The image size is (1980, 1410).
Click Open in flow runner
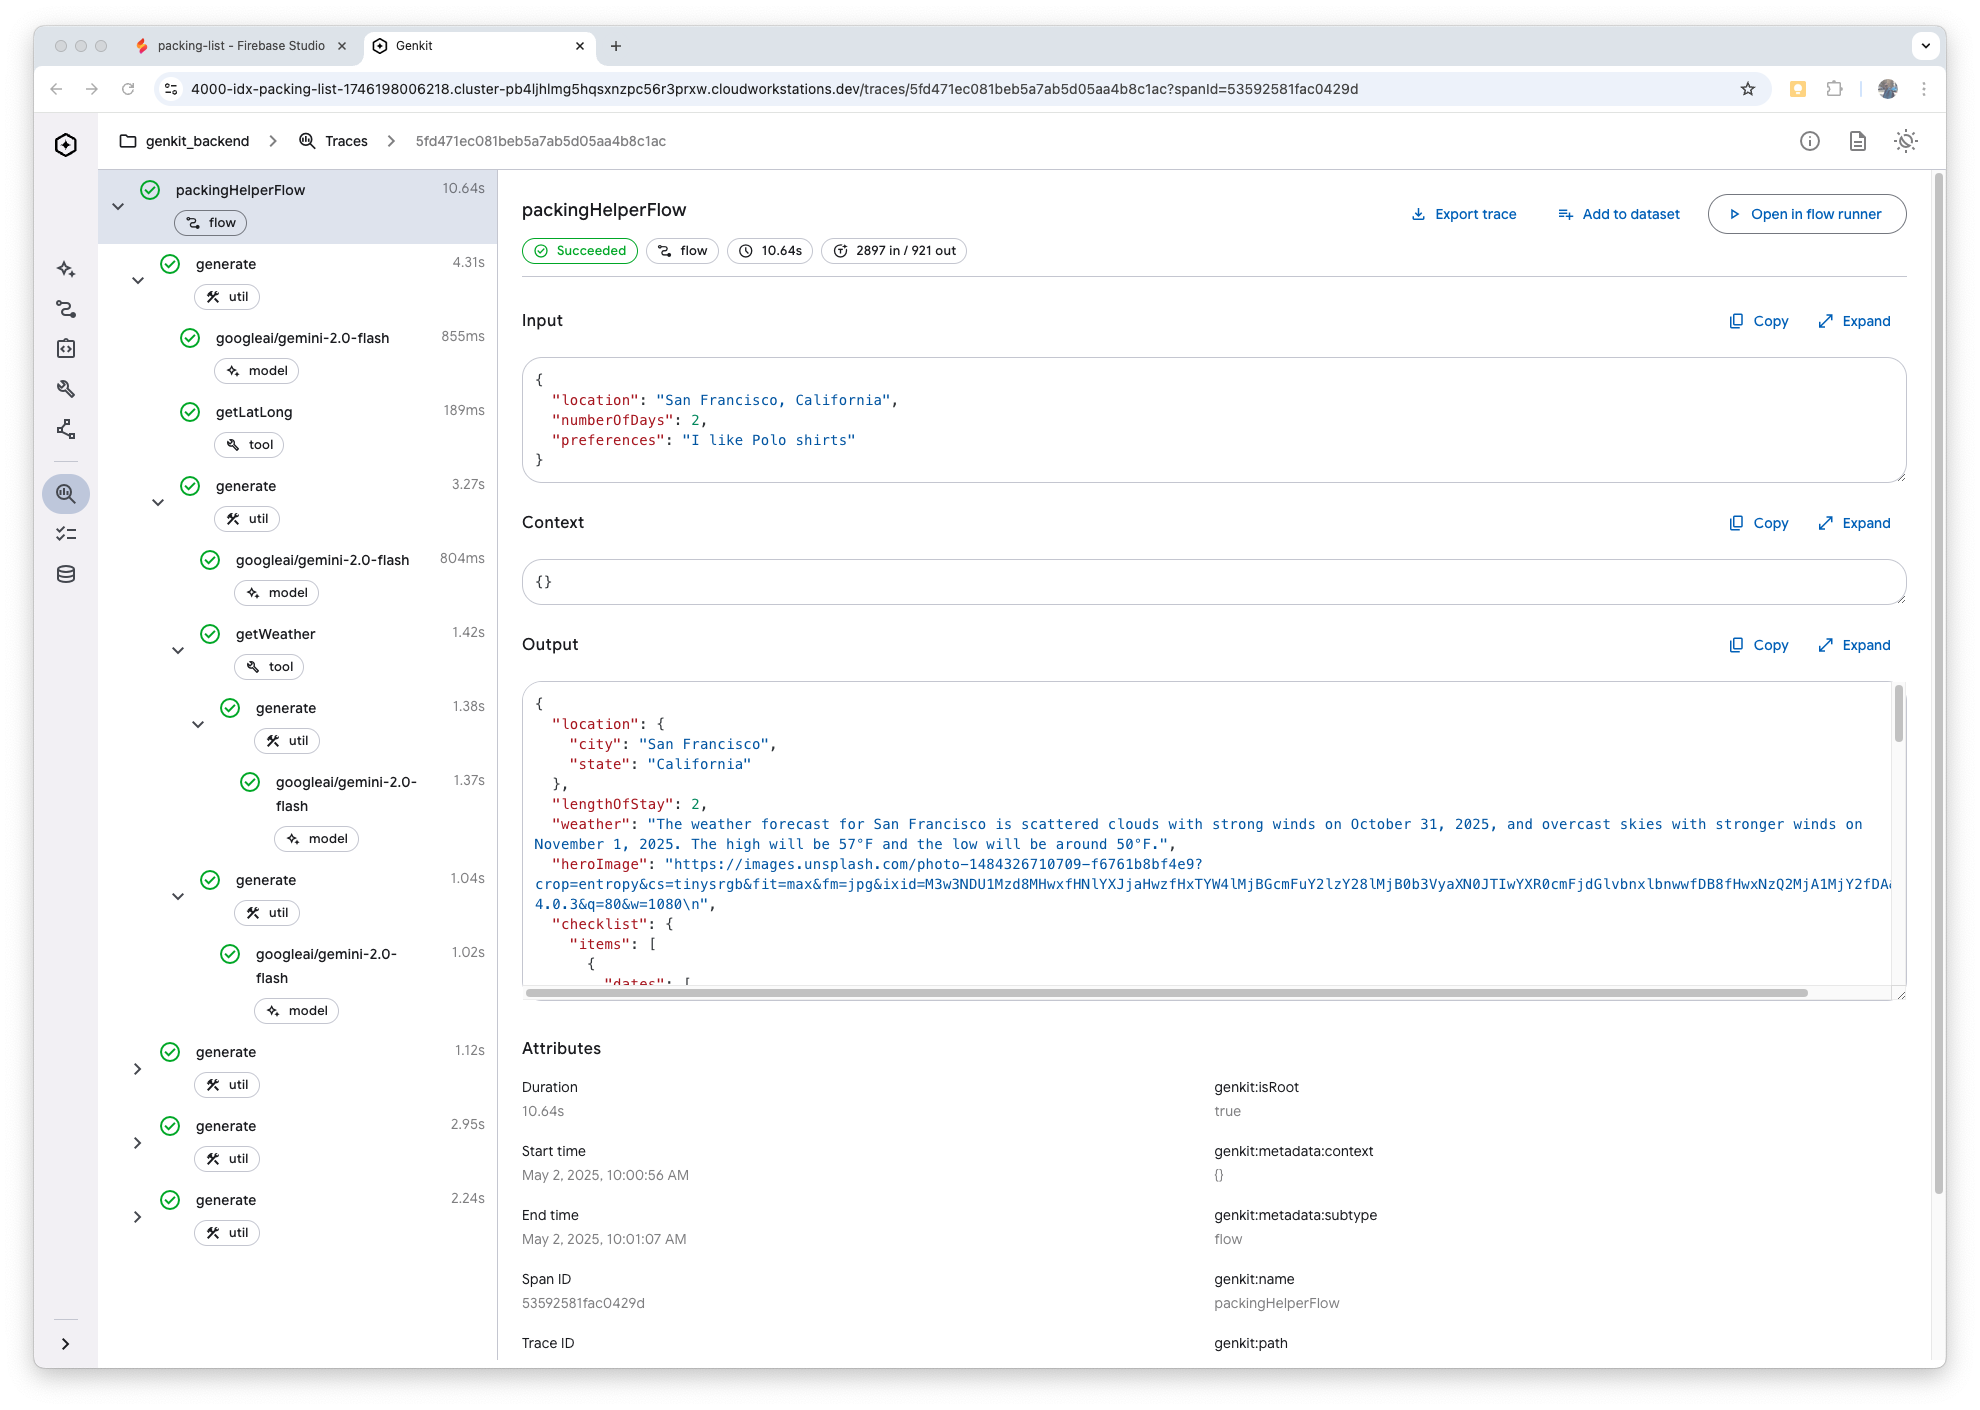coord(1807,214)
